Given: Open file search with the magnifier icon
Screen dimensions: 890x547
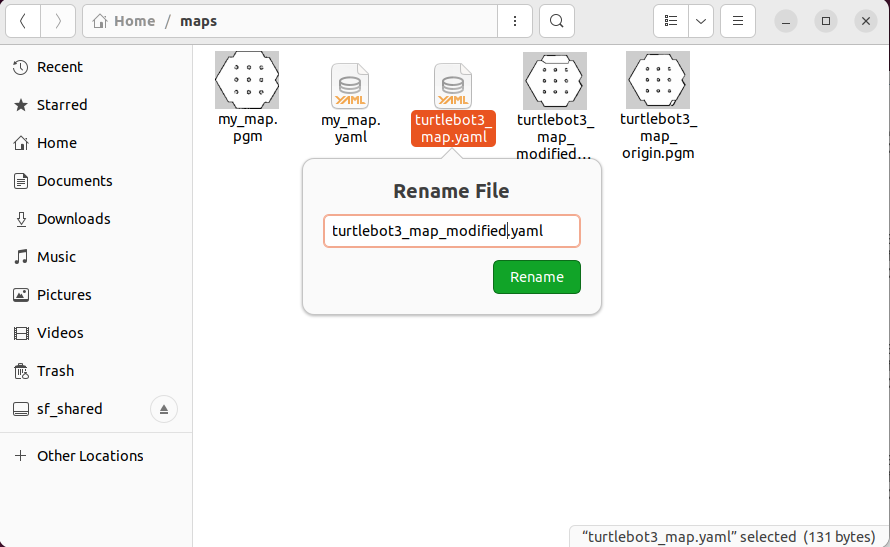Looking at the screenshot, I should point(557,21).
